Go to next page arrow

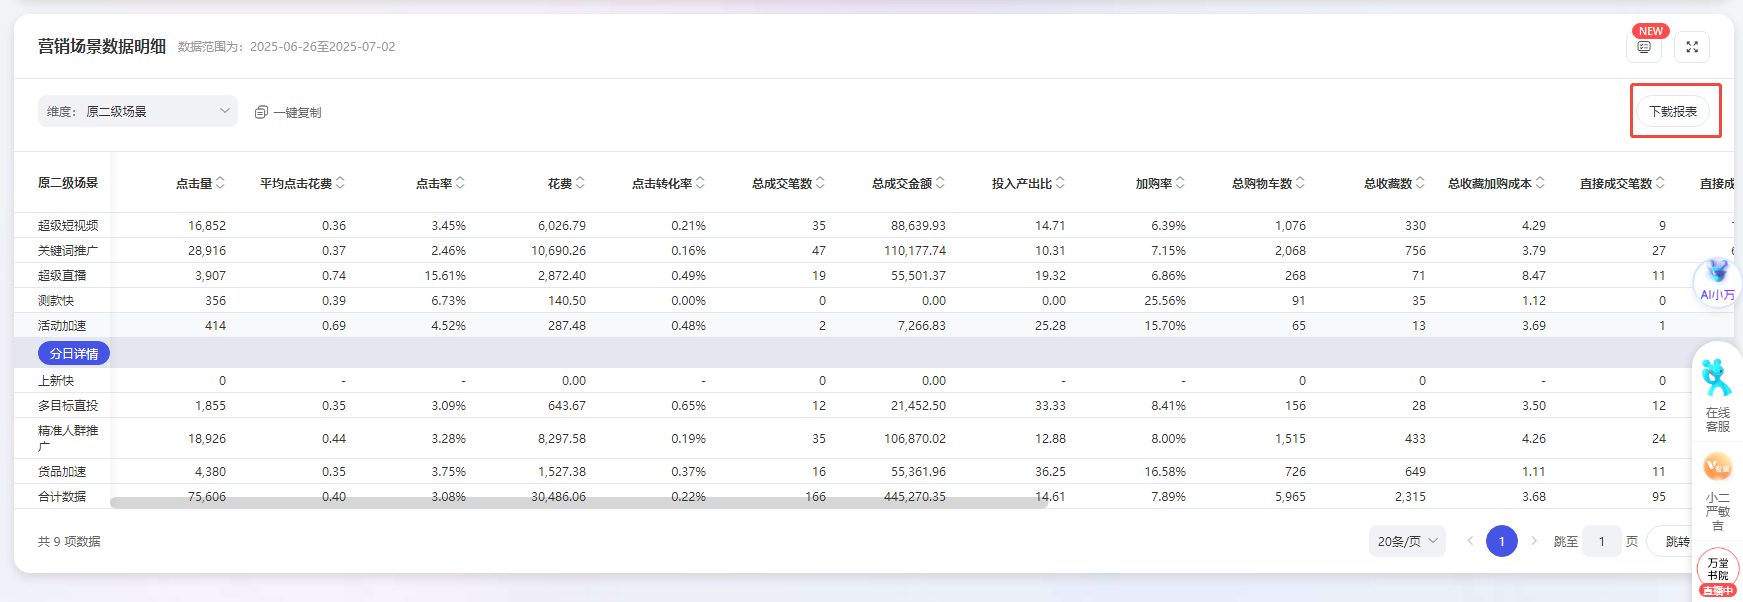coord(1534,541)
